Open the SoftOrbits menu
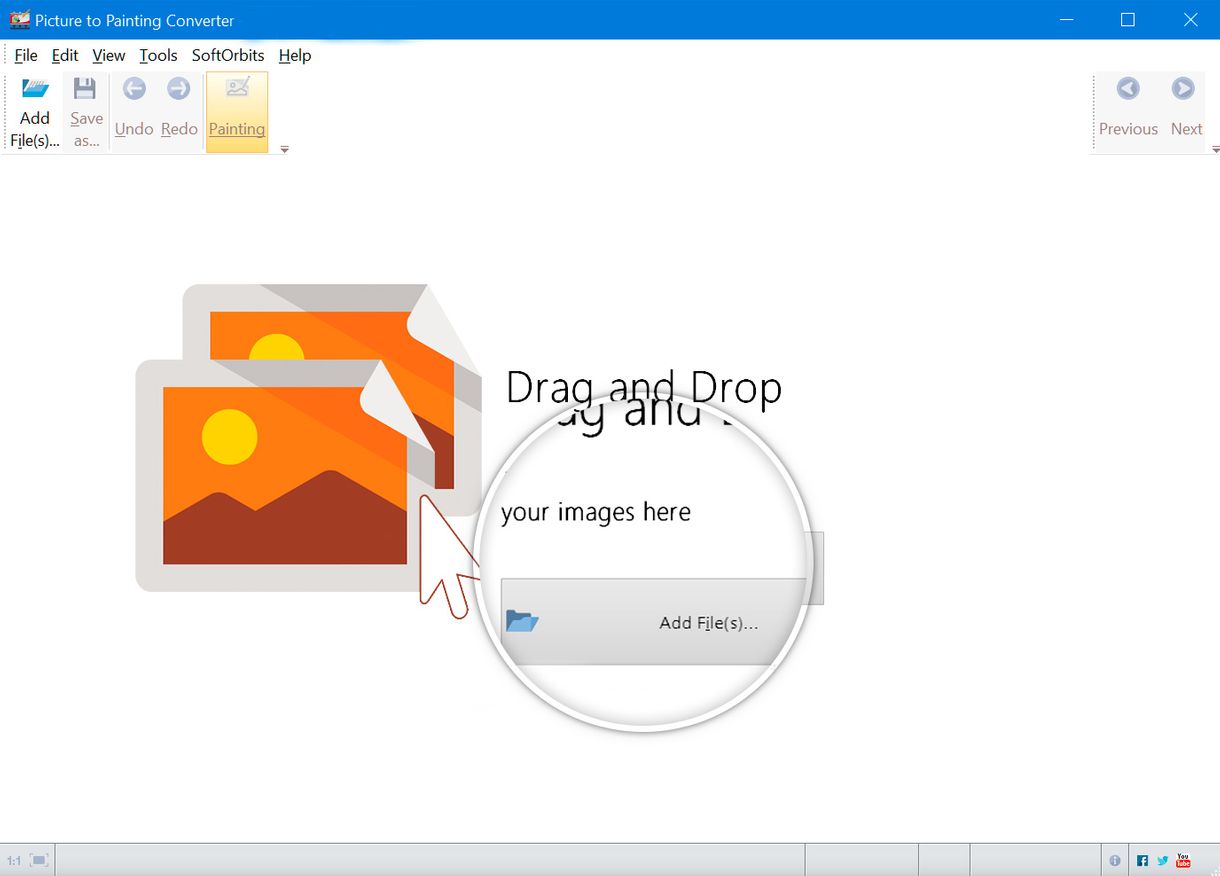1220x876 pixels. coord(228,56)
